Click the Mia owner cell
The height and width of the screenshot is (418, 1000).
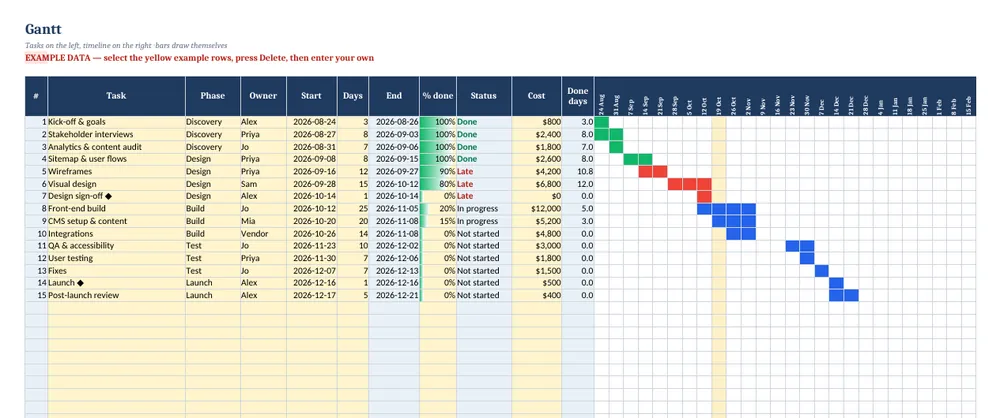tap(263, 221)
